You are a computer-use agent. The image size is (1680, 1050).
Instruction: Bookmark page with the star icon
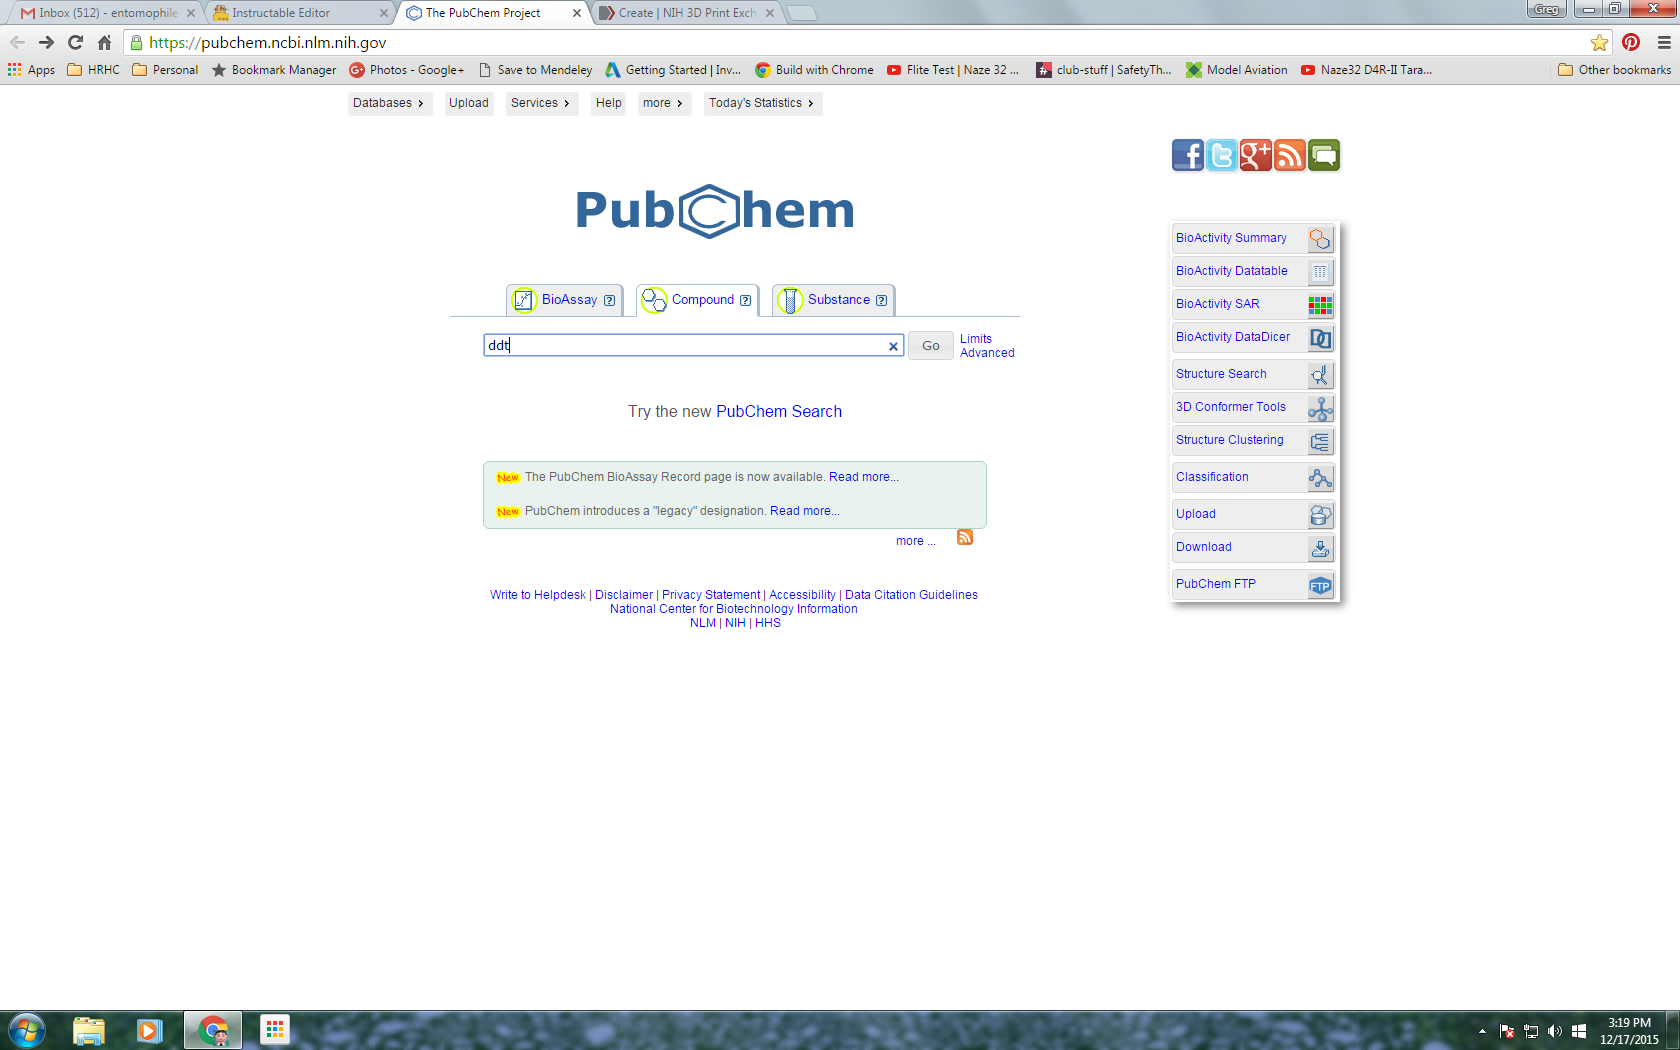(x=1599, y=42)
